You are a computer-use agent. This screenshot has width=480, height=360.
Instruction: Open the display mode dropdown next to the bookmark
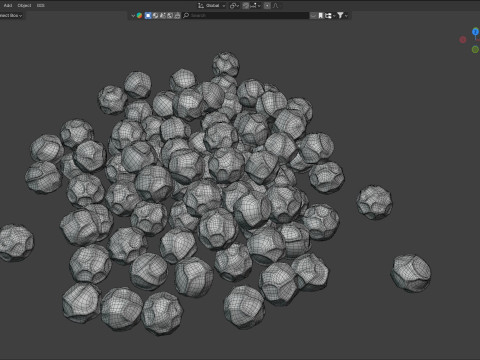tap(329, 15)
